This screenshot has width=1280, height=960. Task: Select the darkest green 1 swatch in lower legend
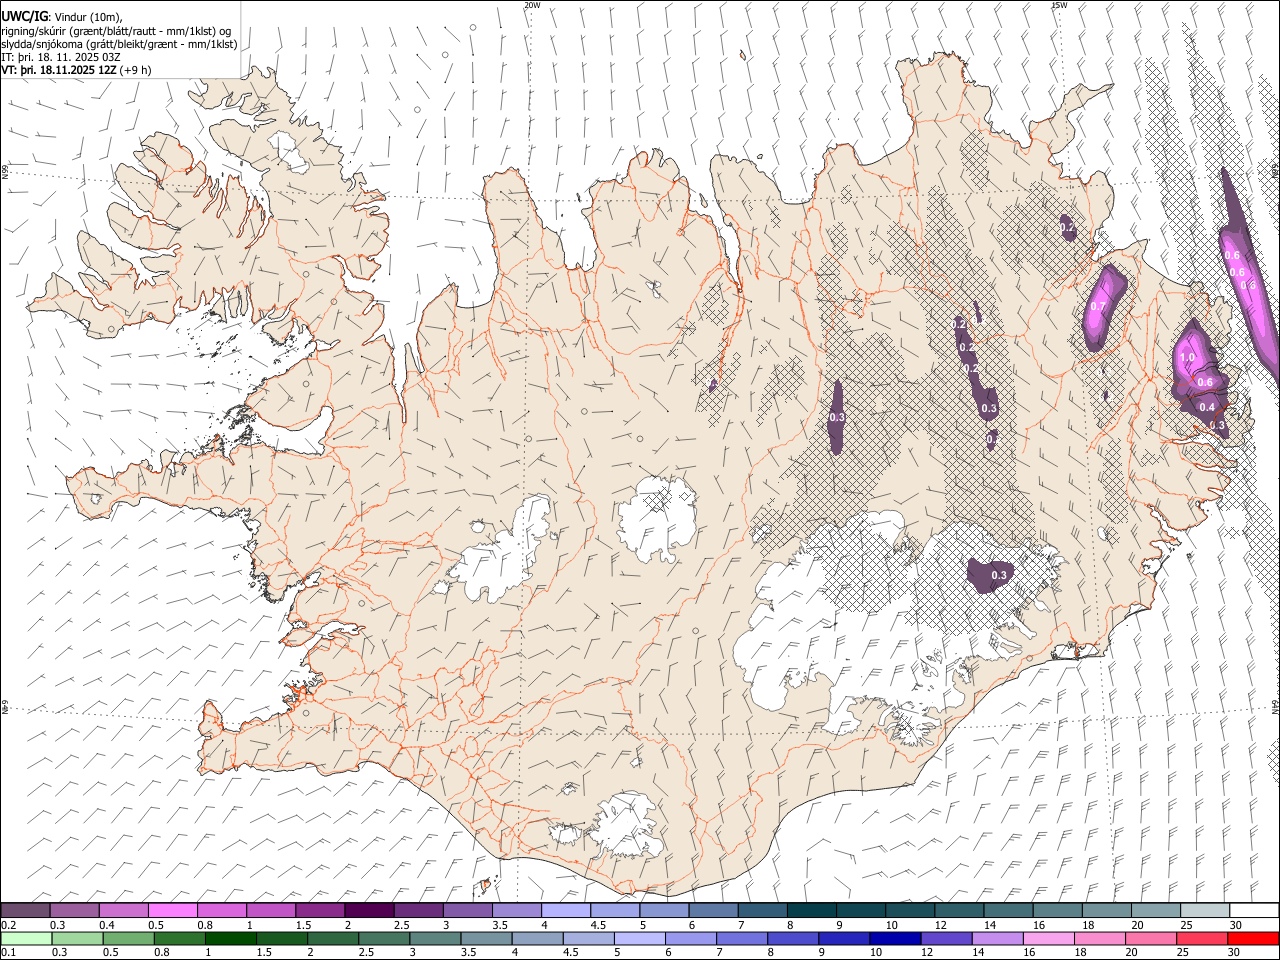[x=232, y=939]
